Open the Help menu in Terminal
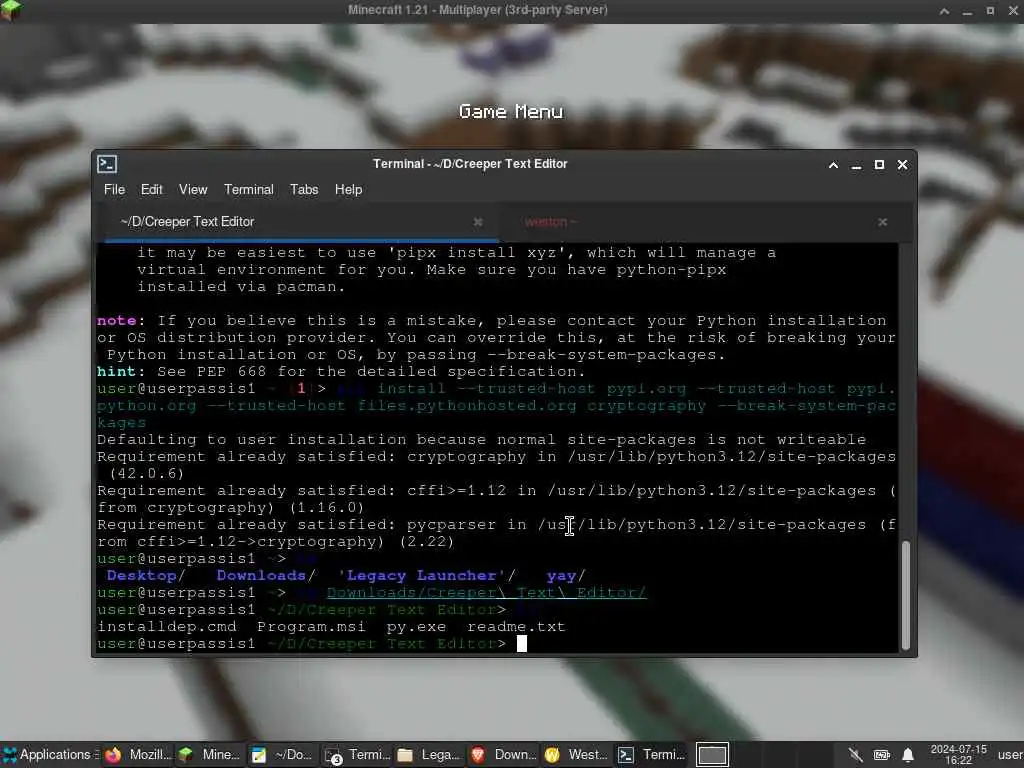Viewport: 1024px width, 768px height. [x=348, y=189]
